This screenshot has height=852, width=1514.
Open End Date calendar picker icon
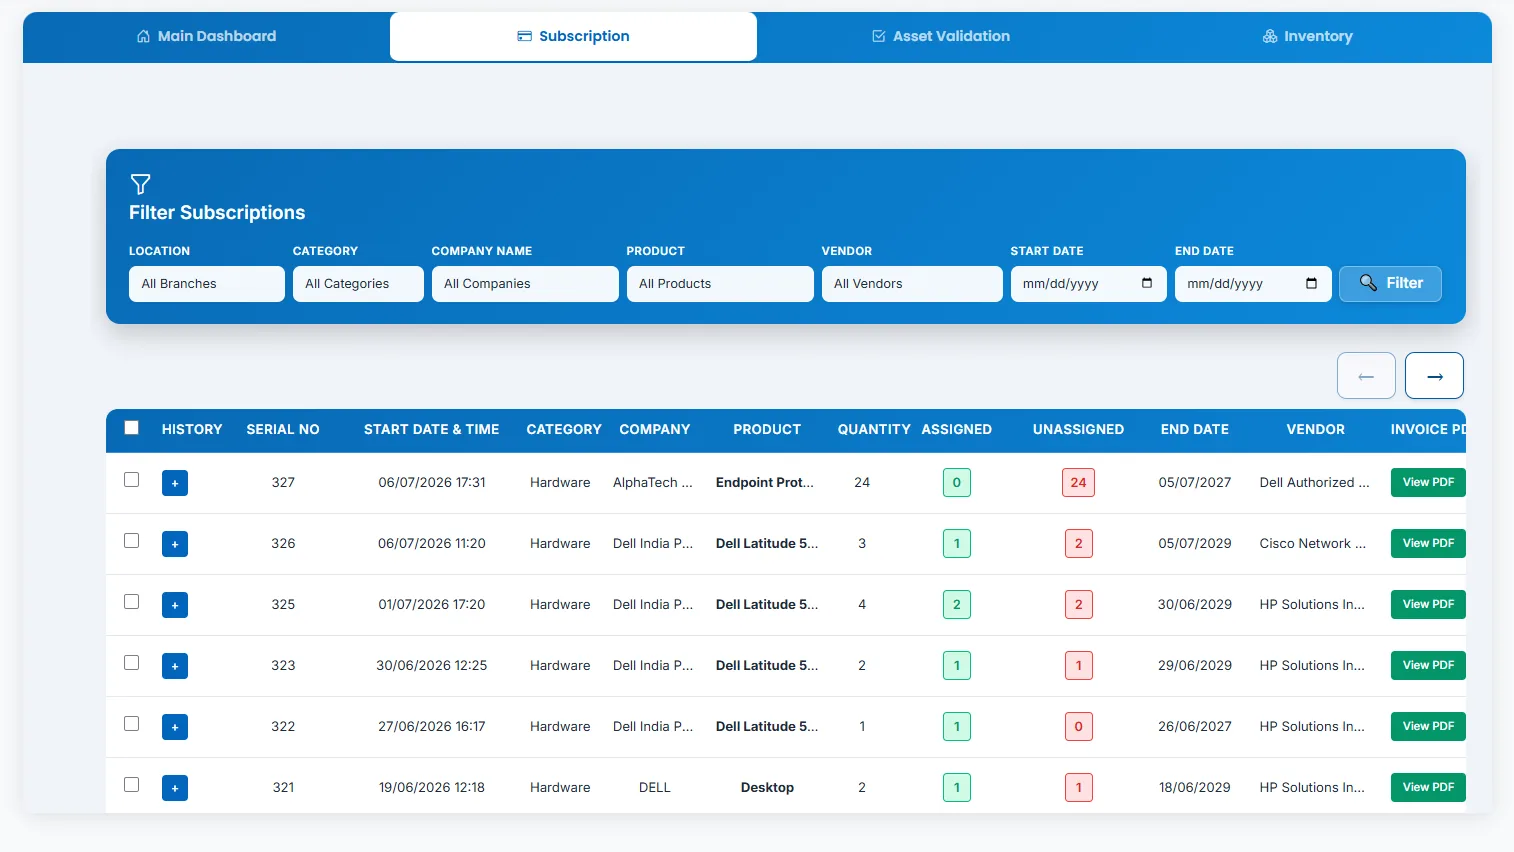pyautogui.click(x=1311, y=283)
